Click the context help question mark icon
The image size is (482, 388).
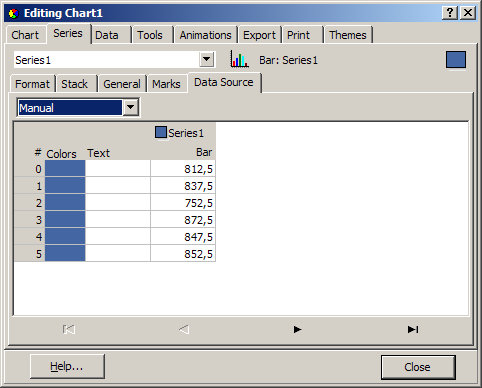point(450,13)
